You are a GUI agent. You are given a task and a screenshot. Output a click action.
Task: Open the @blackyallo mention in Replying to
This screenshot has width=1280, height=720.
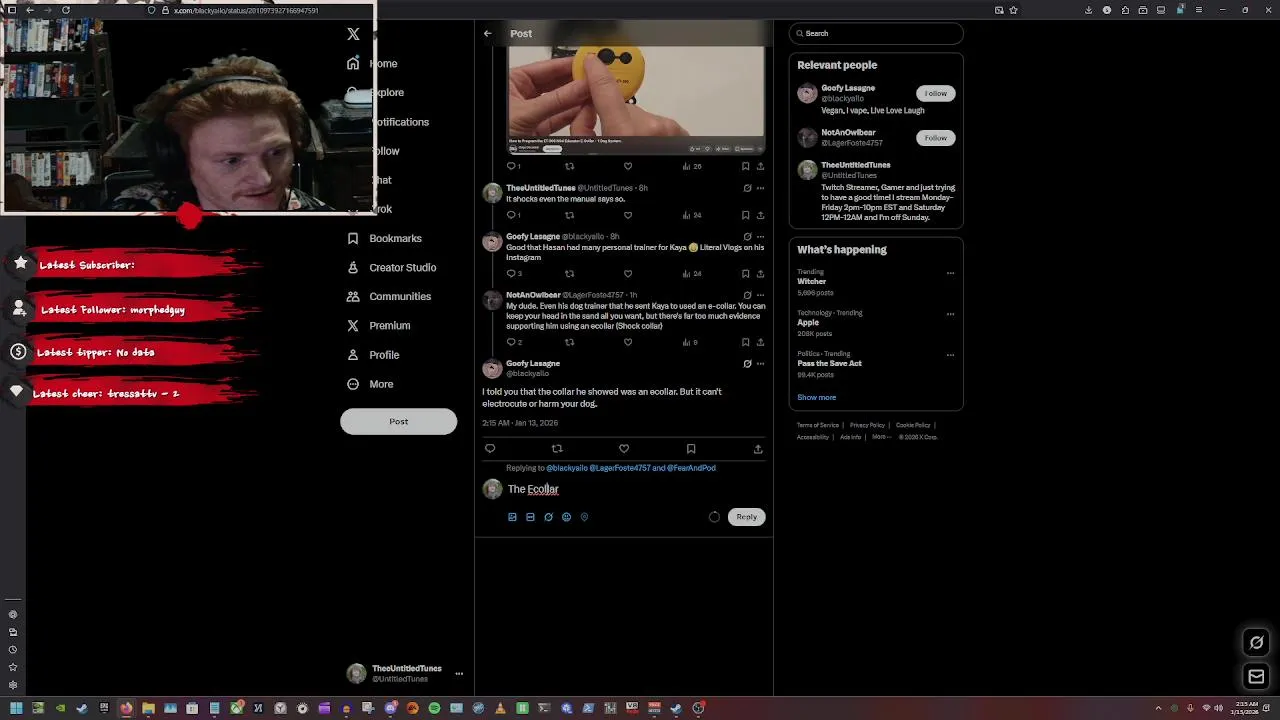[567, 468]
